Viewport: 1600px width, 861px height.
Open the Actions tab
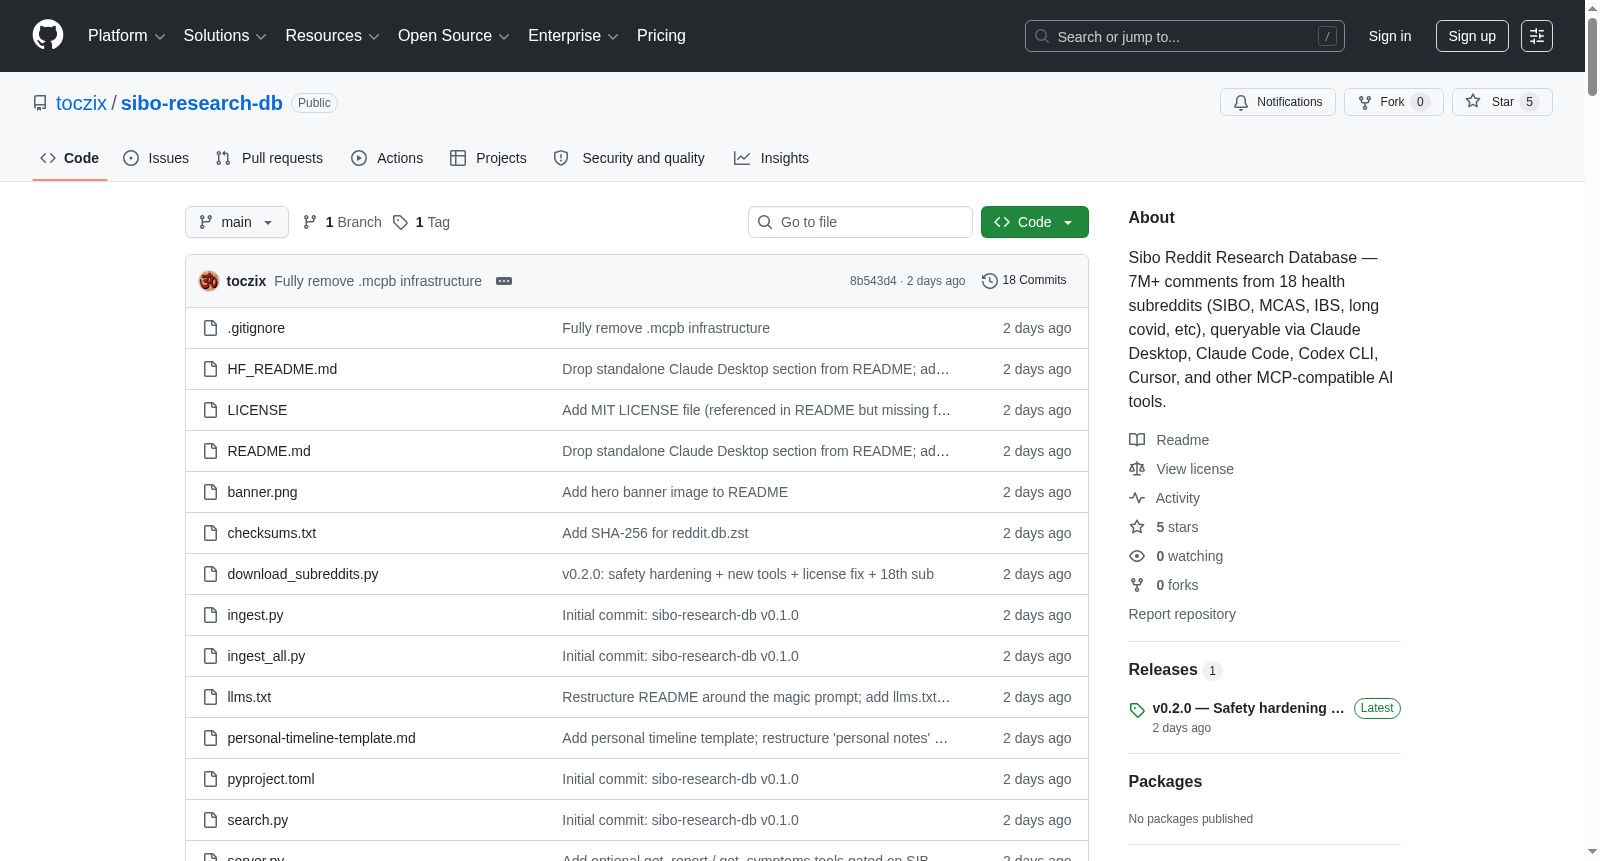click(387, 158)
